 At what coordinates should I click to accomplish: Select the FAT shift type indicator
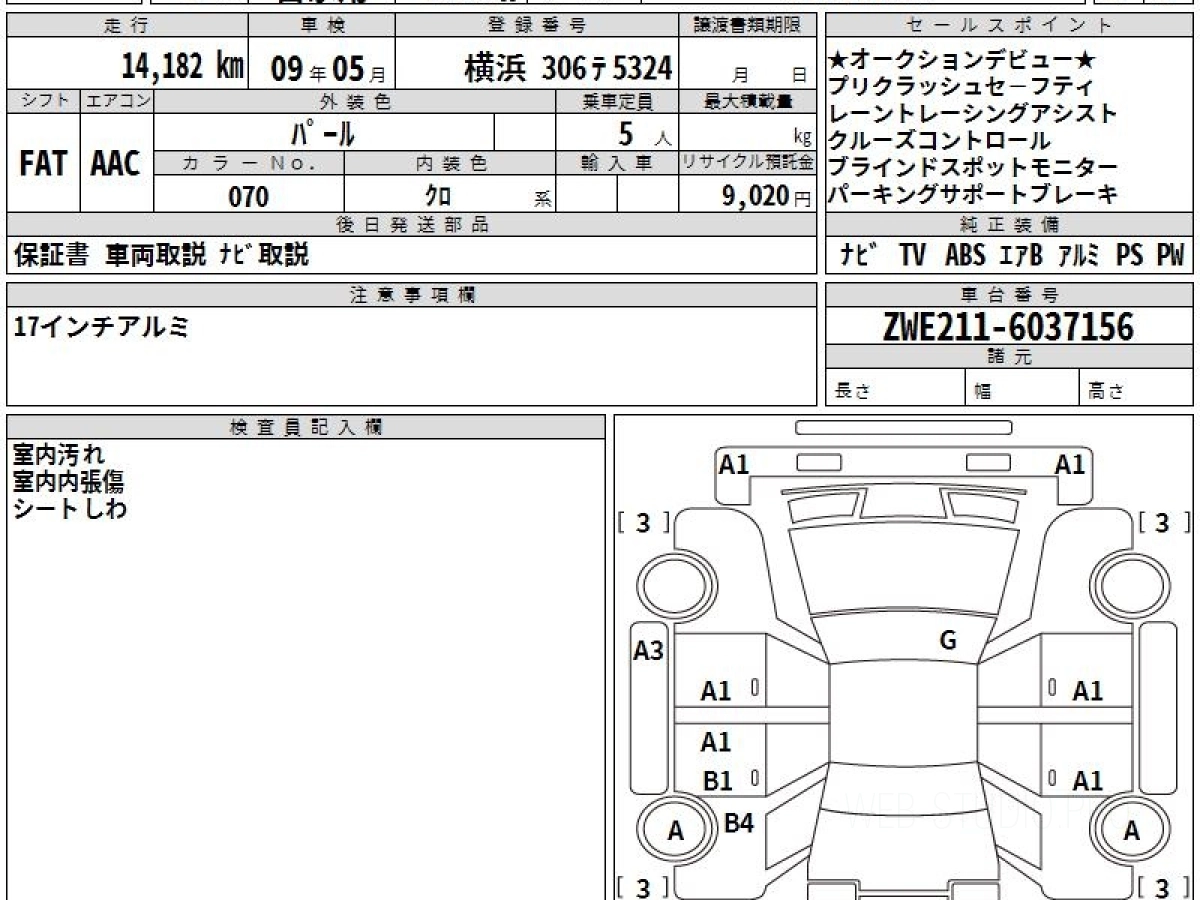tap(43, 164)
